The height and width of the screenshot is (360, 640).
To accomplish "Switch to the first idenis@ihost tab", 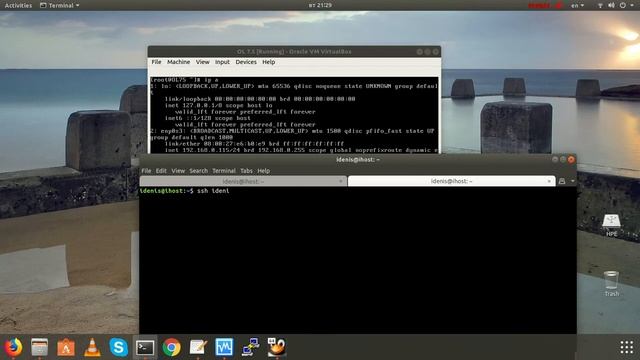I will coord(243,181).
